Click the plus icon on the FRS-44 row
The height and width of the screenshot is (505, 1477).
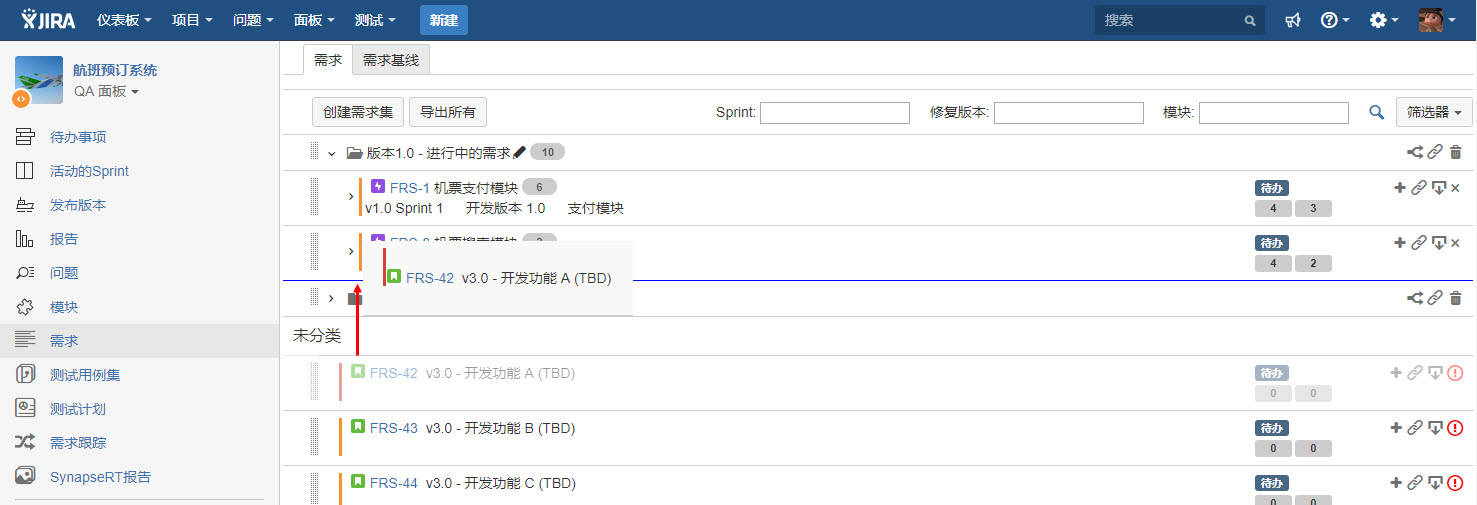[1397, 483]
